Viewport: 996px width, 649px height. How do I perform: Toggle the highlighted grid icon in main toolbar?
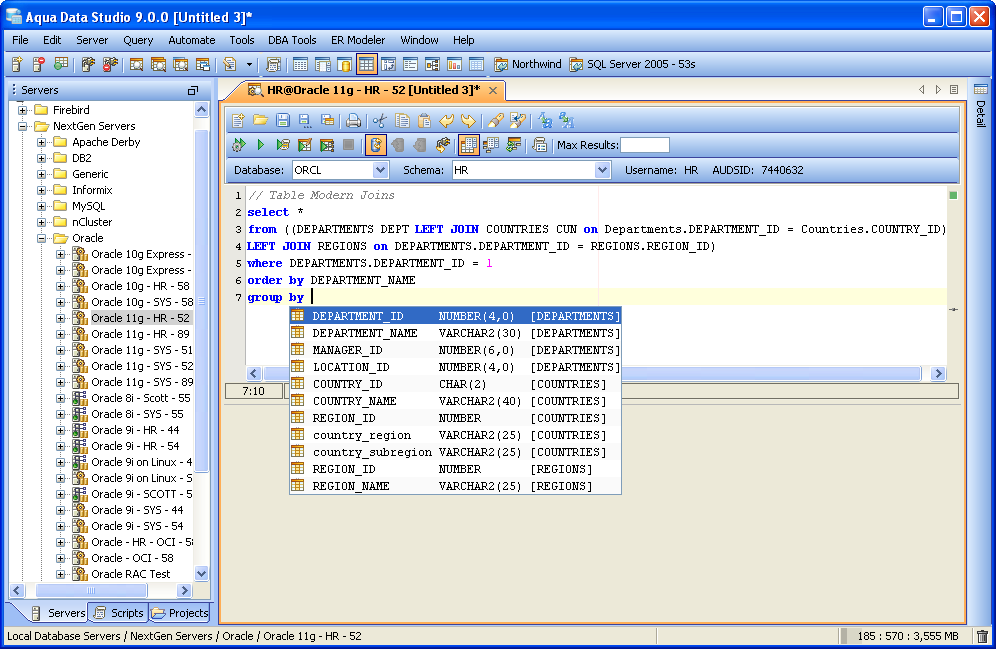367,64
